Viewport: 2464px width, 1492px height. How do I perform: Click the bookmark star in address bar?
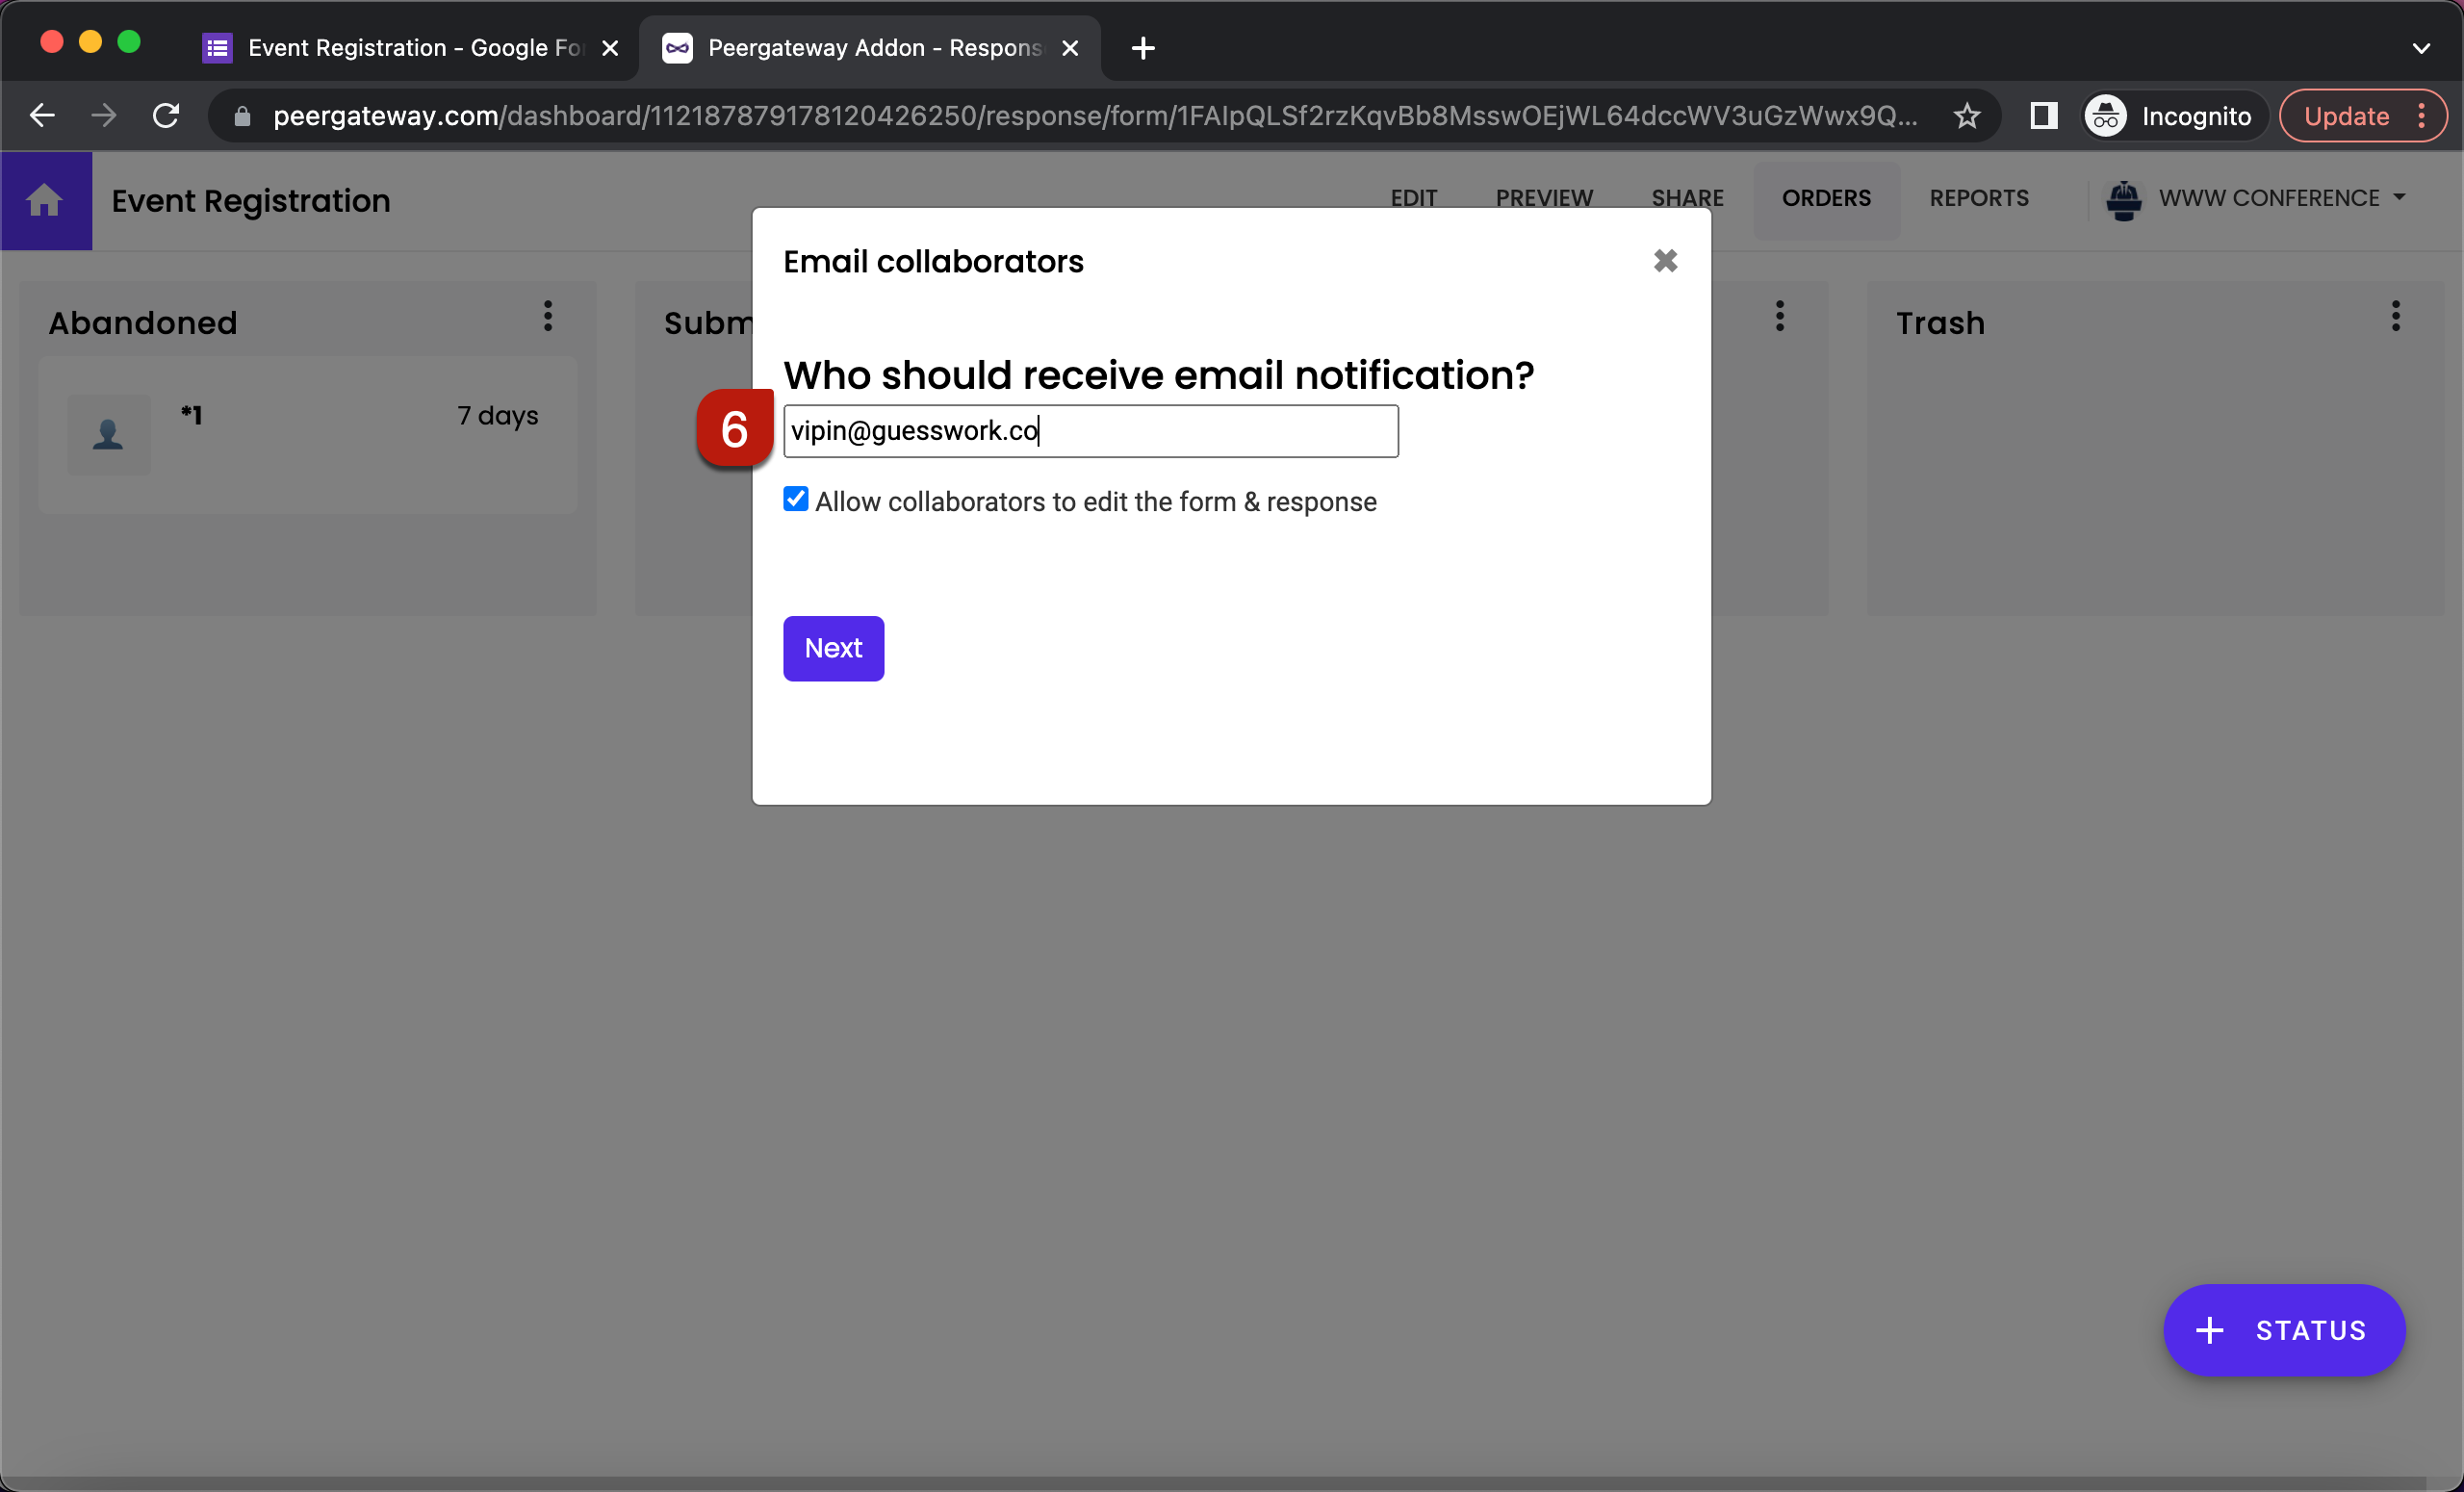(1966, 115)
